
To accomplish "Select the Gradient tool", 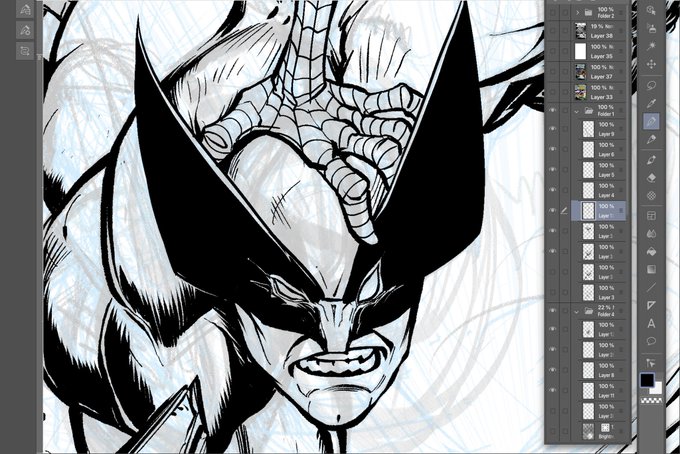I will 651,269.
